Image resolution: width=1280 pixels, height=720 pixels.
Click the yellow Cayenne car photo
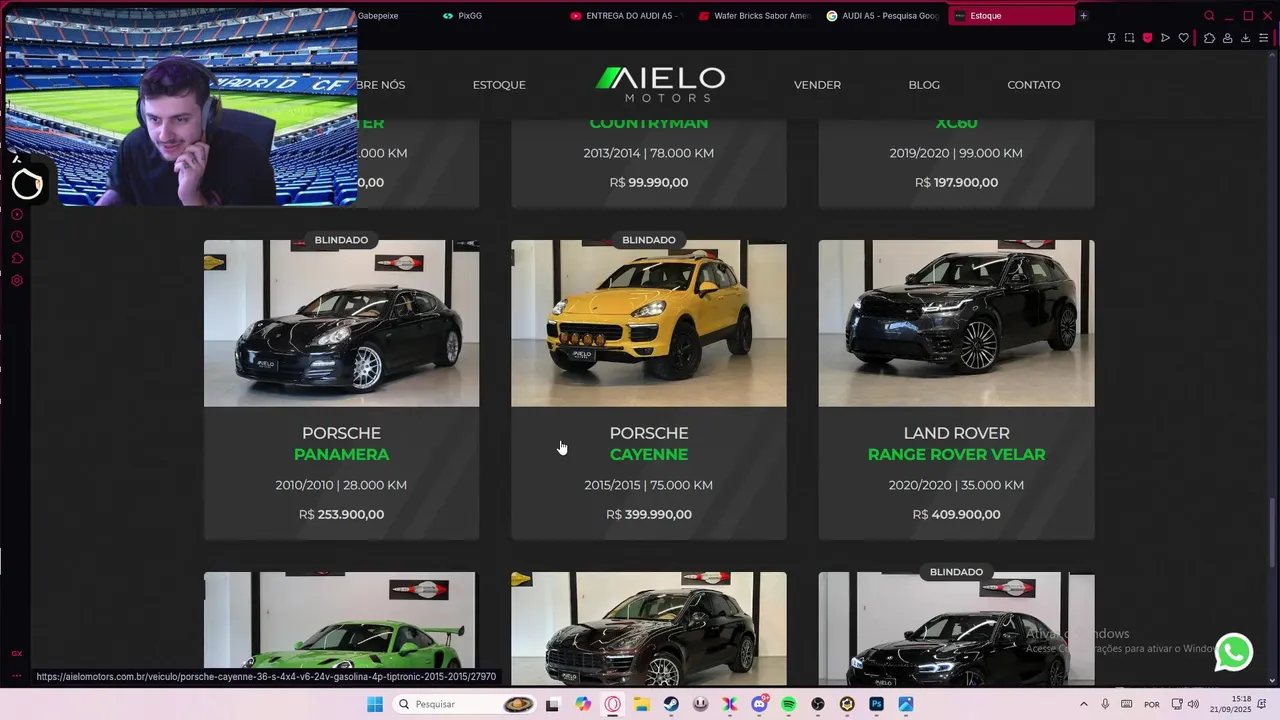coord(649,323)
